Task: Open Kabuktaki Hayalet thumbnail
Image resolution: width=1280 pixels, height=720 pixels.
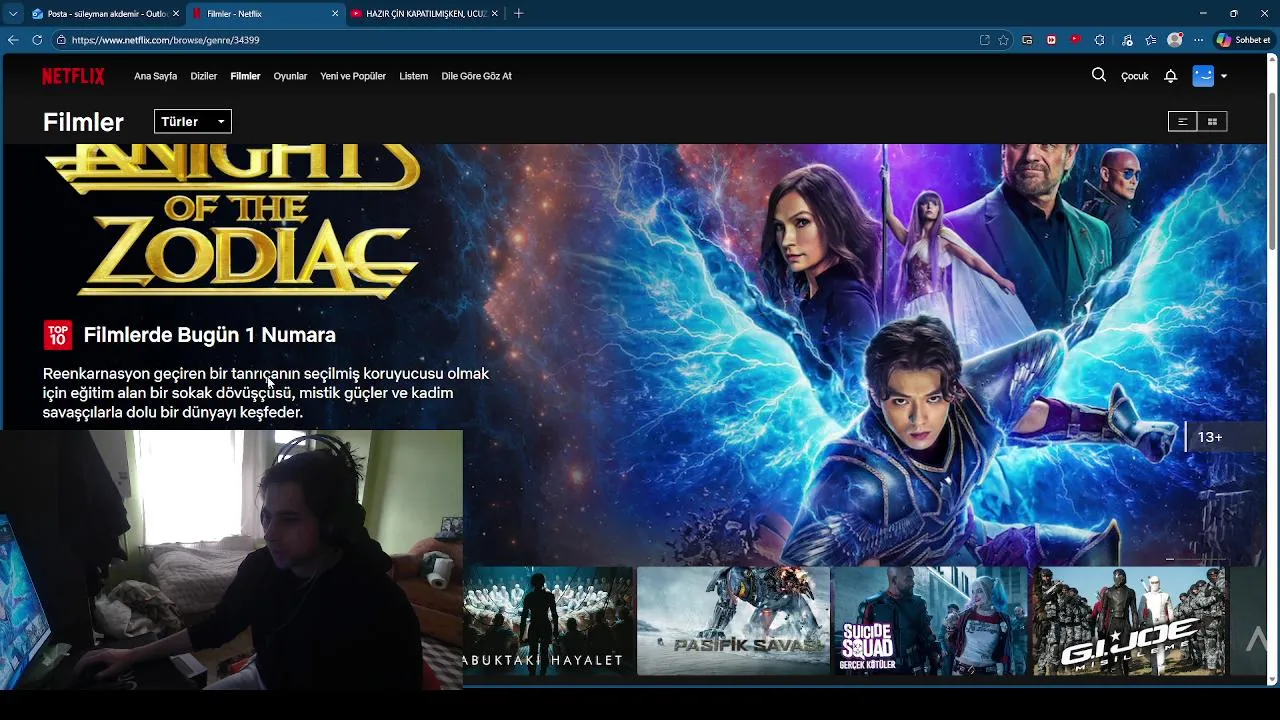Action: [x=547, y=621]
